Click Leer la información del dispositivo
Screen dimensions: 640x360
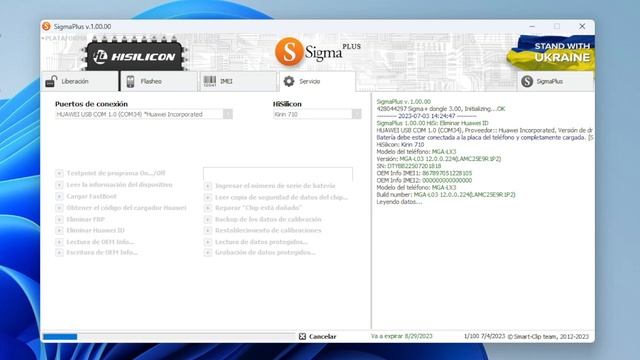point(114,185)
